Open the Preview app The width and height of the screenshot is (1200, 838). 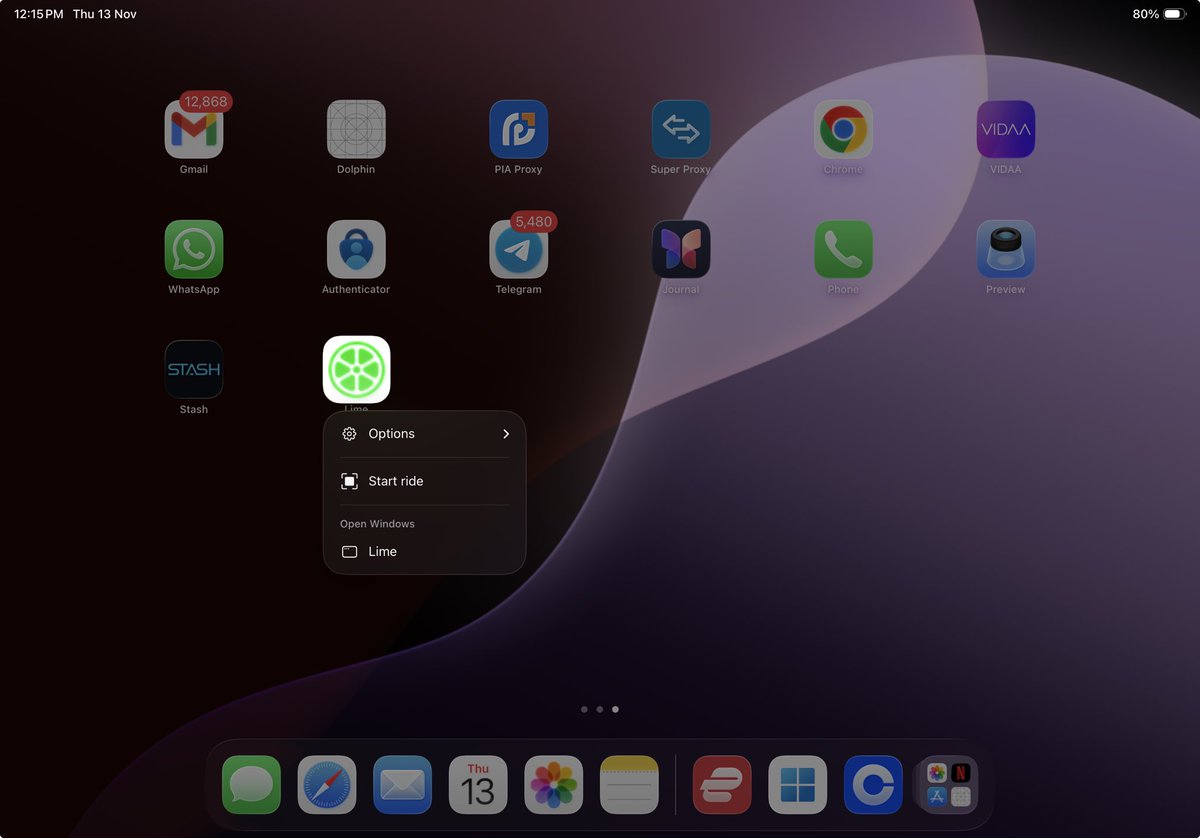pyautogui.click(x=1006, y=249)
